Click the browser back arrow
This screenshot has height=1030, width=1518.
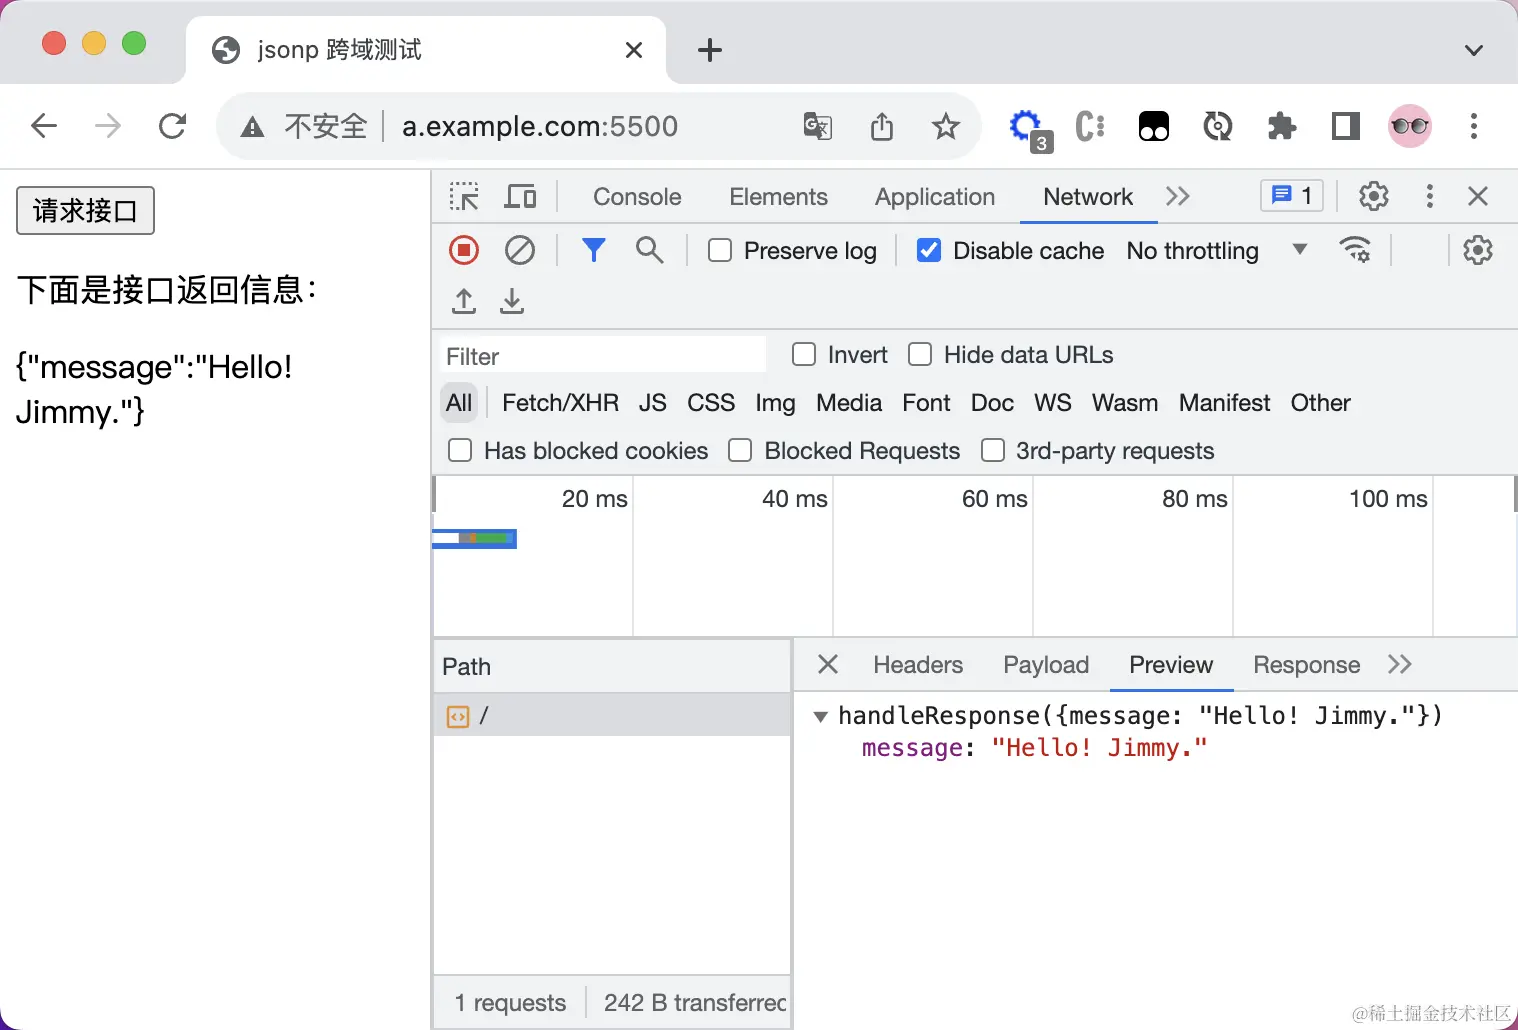(x=44, y=126)
